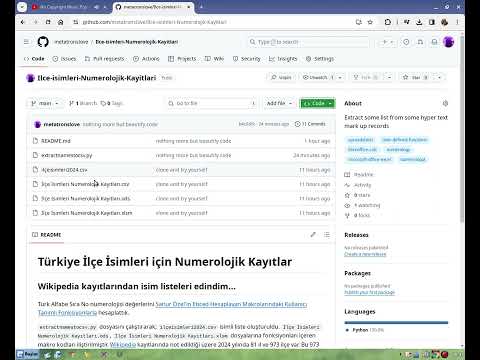Image resolution: width=480 pixels, height=360 pixels.
Task: Open the taskbar Start button
Action: coord(28,354)
